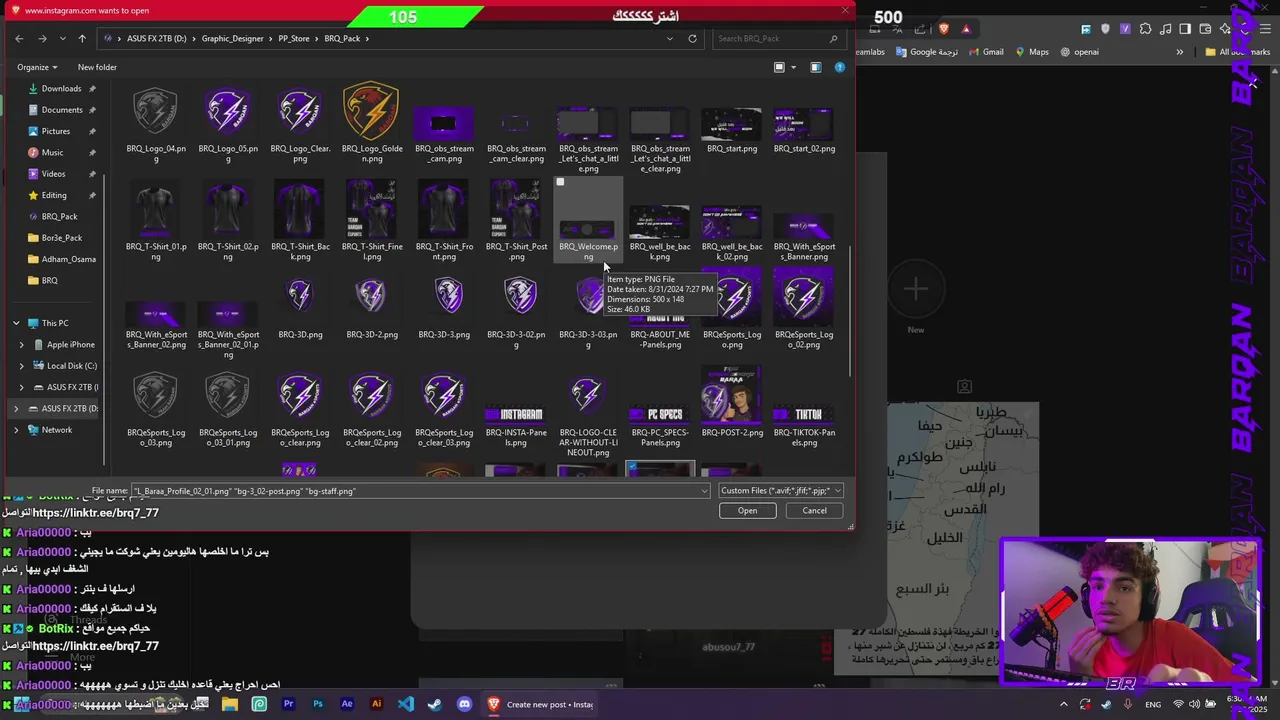Viewport: 1280px width, 720px height.
Task: Launch After Effects from the taskbar
Action: 347,704
